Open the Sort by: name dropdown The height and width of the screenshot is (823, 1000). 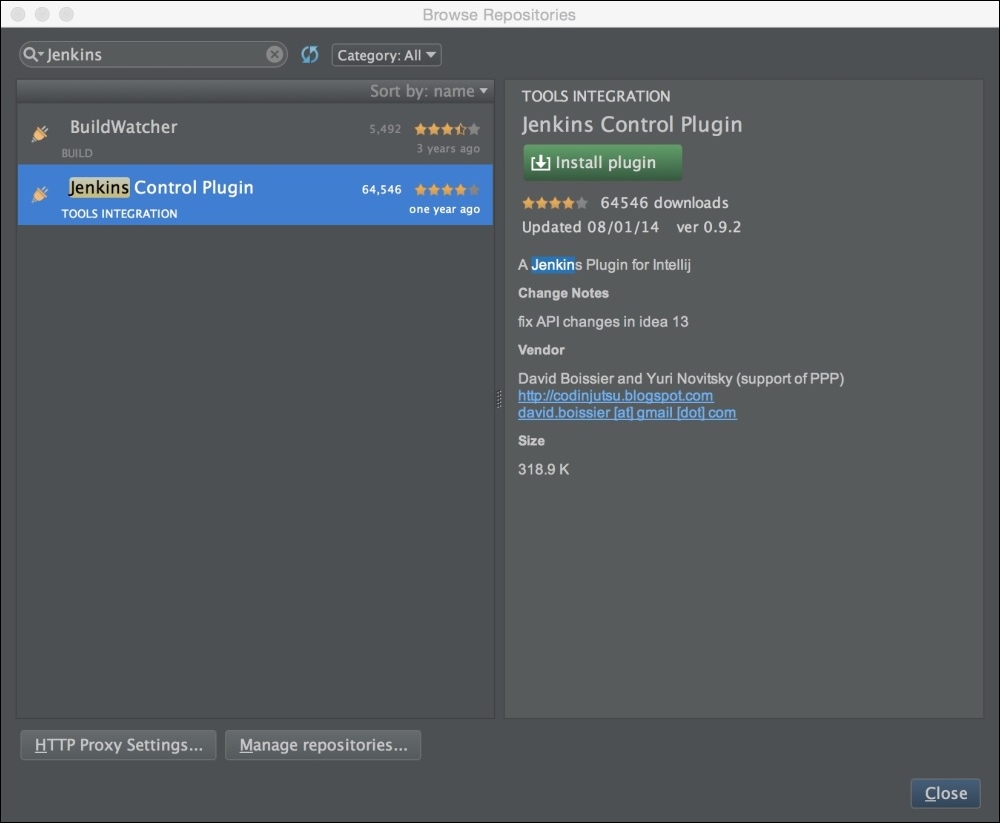tap(429, 91)
